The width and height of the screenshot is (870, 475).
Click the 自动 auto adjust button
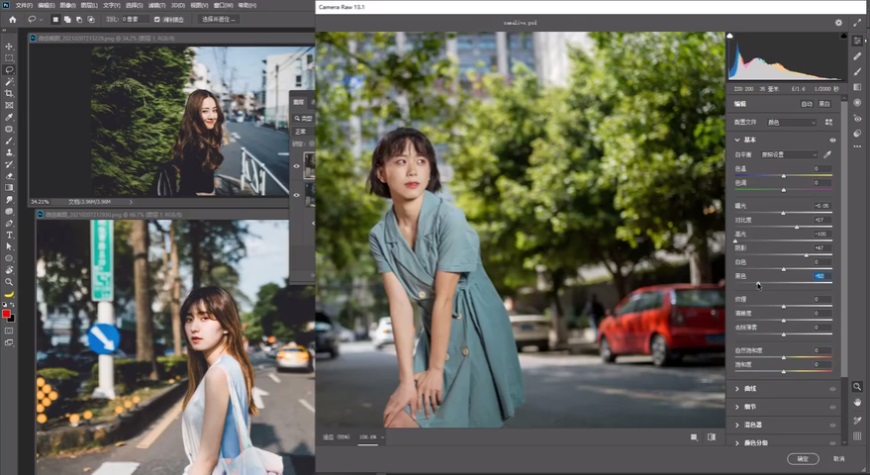coord(806,103)
